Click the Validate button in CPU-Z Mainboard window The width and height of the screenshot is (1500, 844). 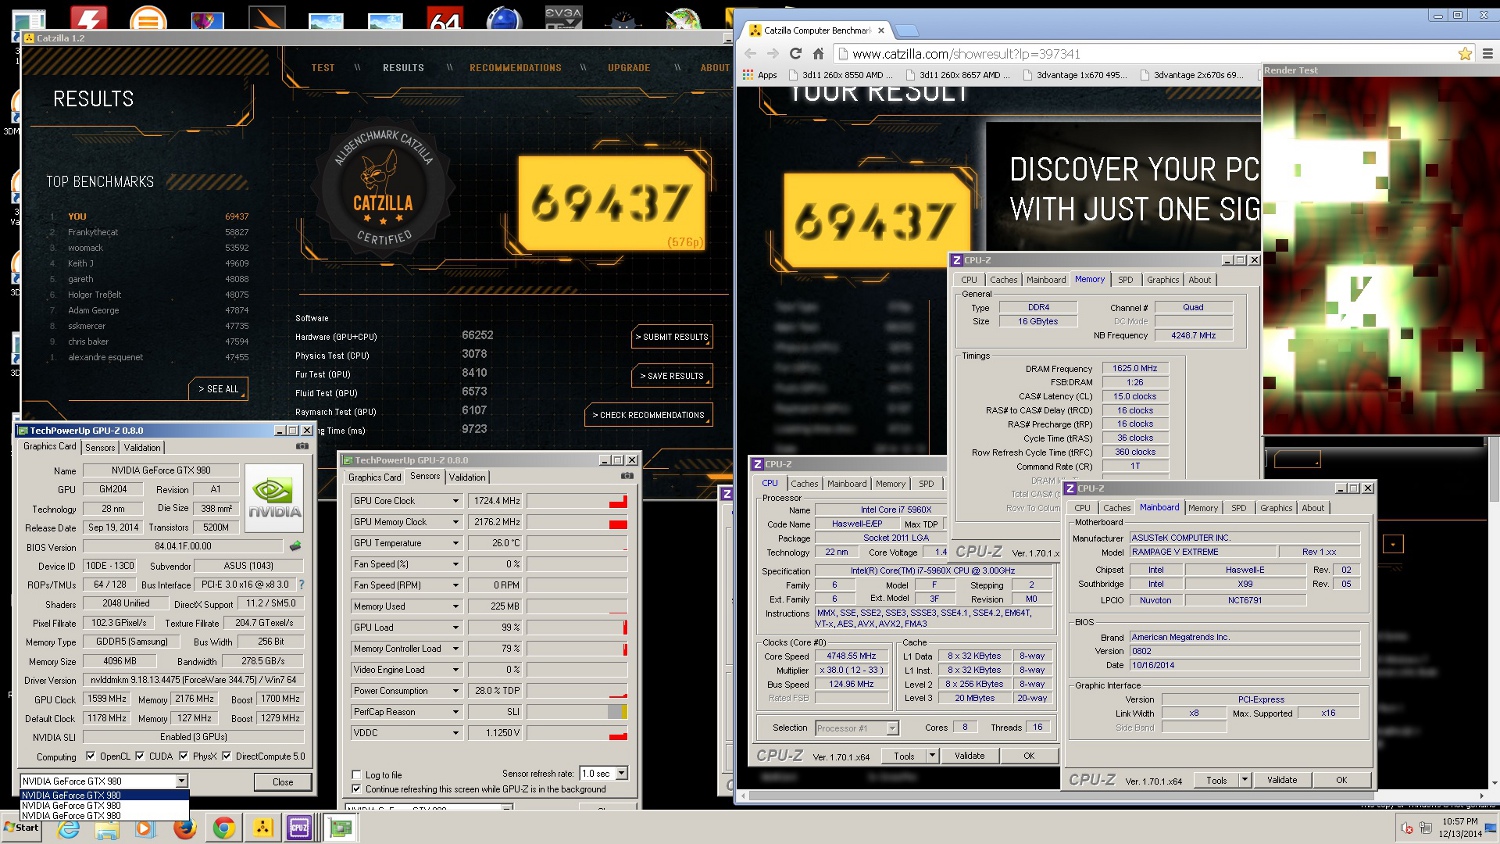[x=1282, y=780]
